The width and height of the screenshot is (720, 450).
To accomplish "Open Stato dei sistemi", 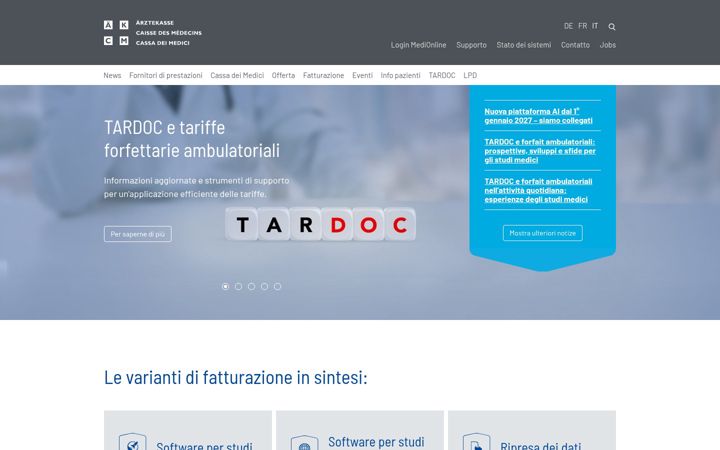I will point(523,45).
